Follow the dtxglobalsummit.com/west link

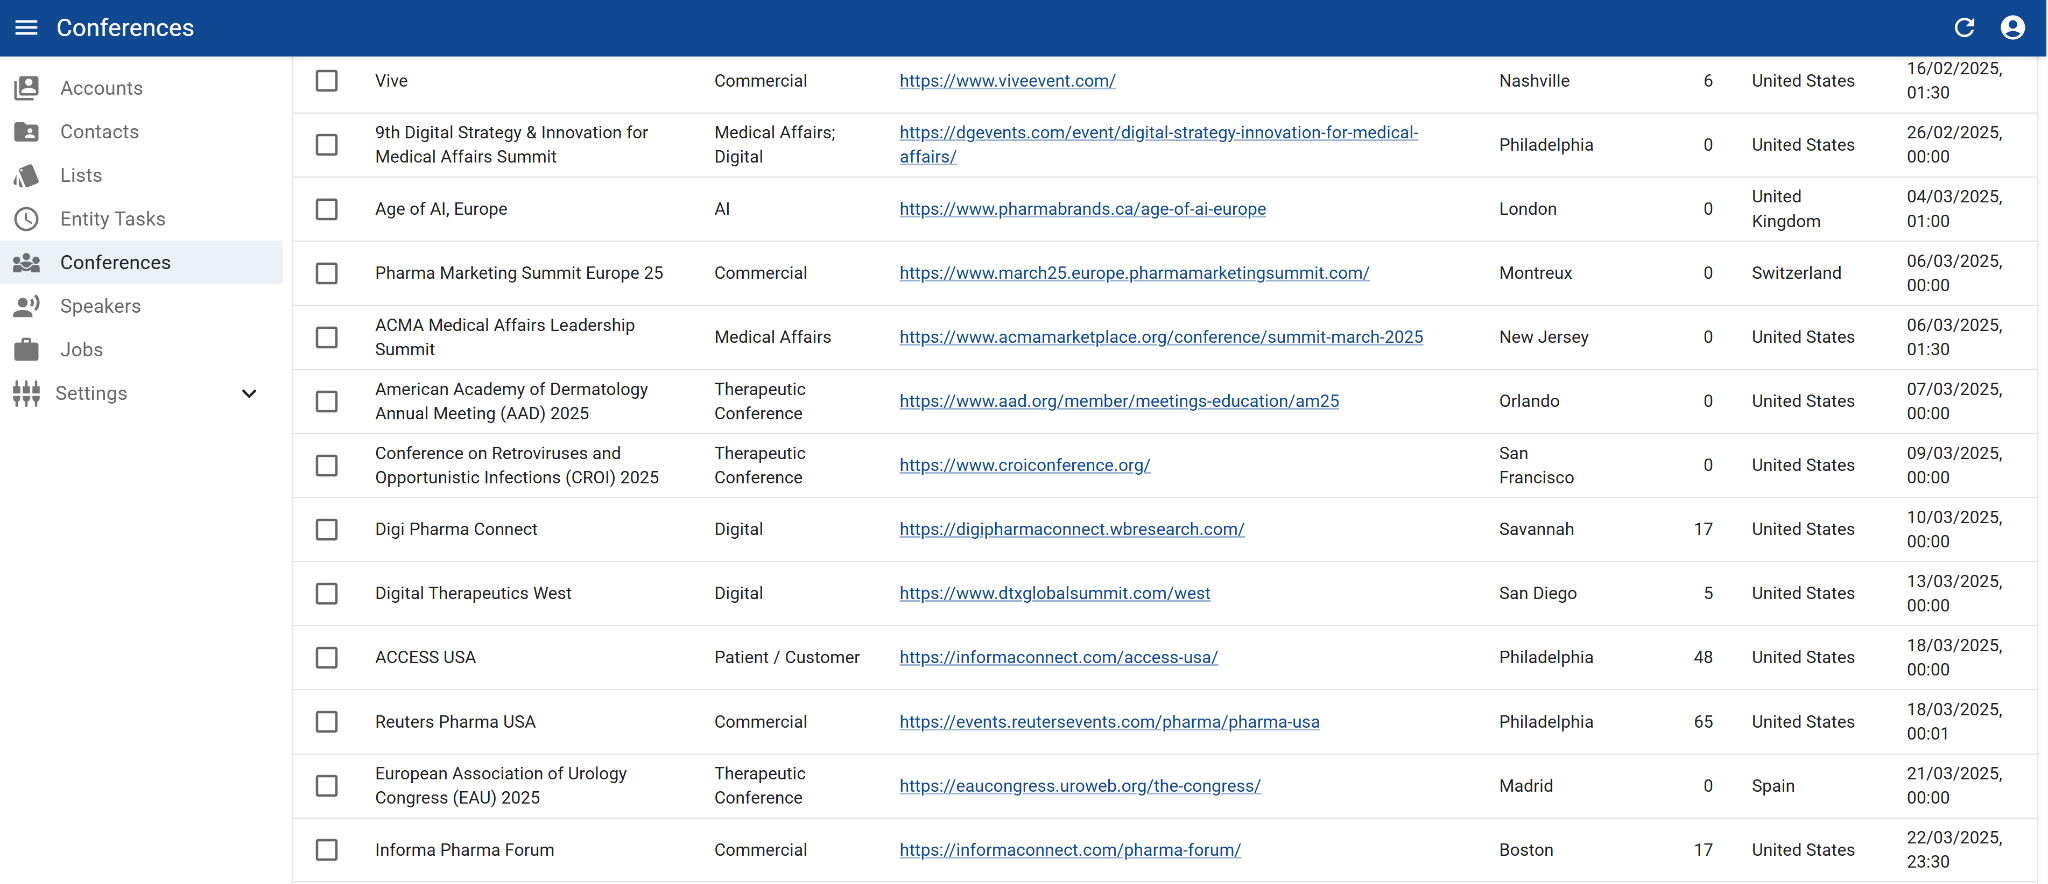click(x=1055, y=593)
